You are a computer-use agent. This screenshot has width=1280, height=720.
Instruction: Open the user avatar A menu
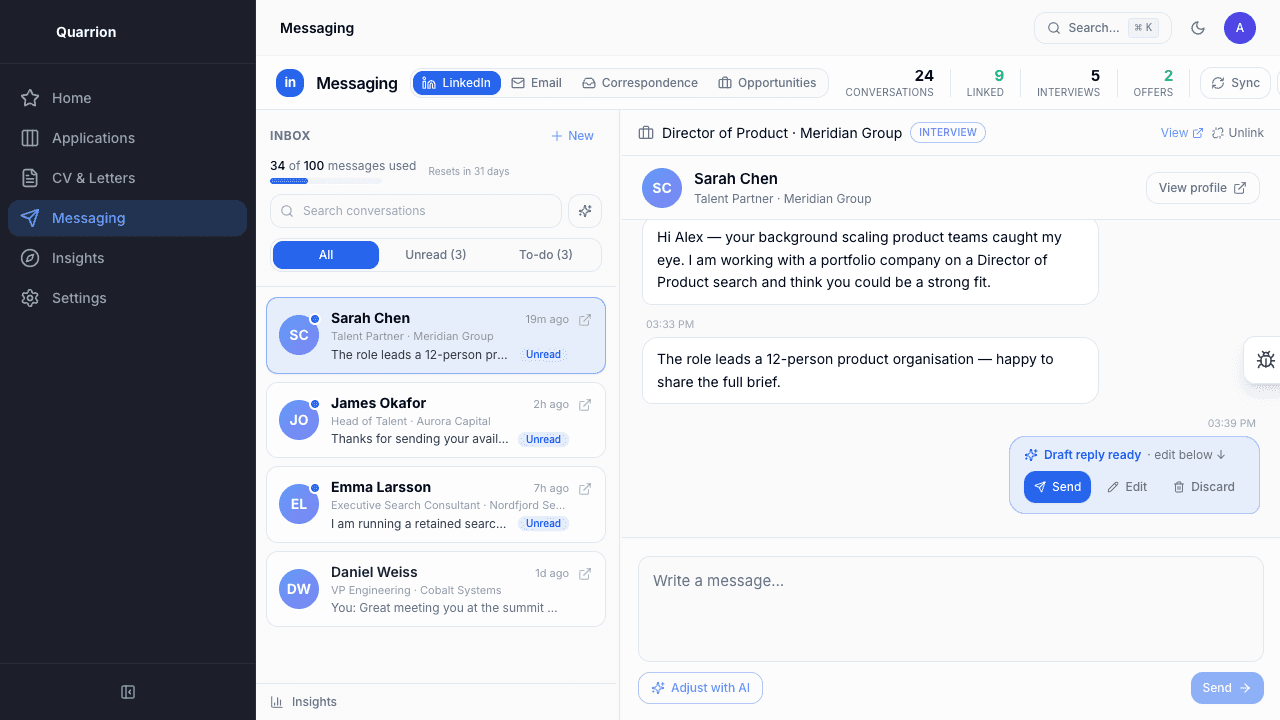(1240, 28)
